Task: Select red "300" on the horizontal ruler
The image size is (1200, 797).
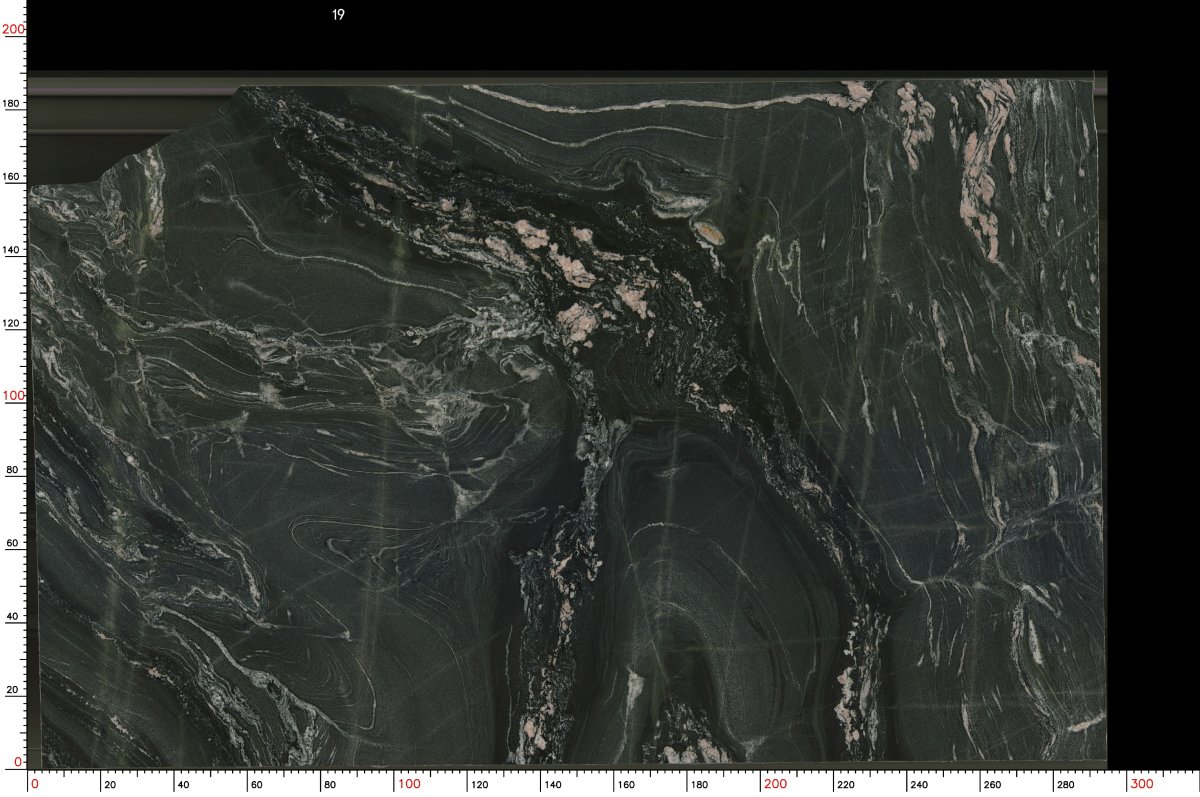Action: click(x=1142, y=783)
